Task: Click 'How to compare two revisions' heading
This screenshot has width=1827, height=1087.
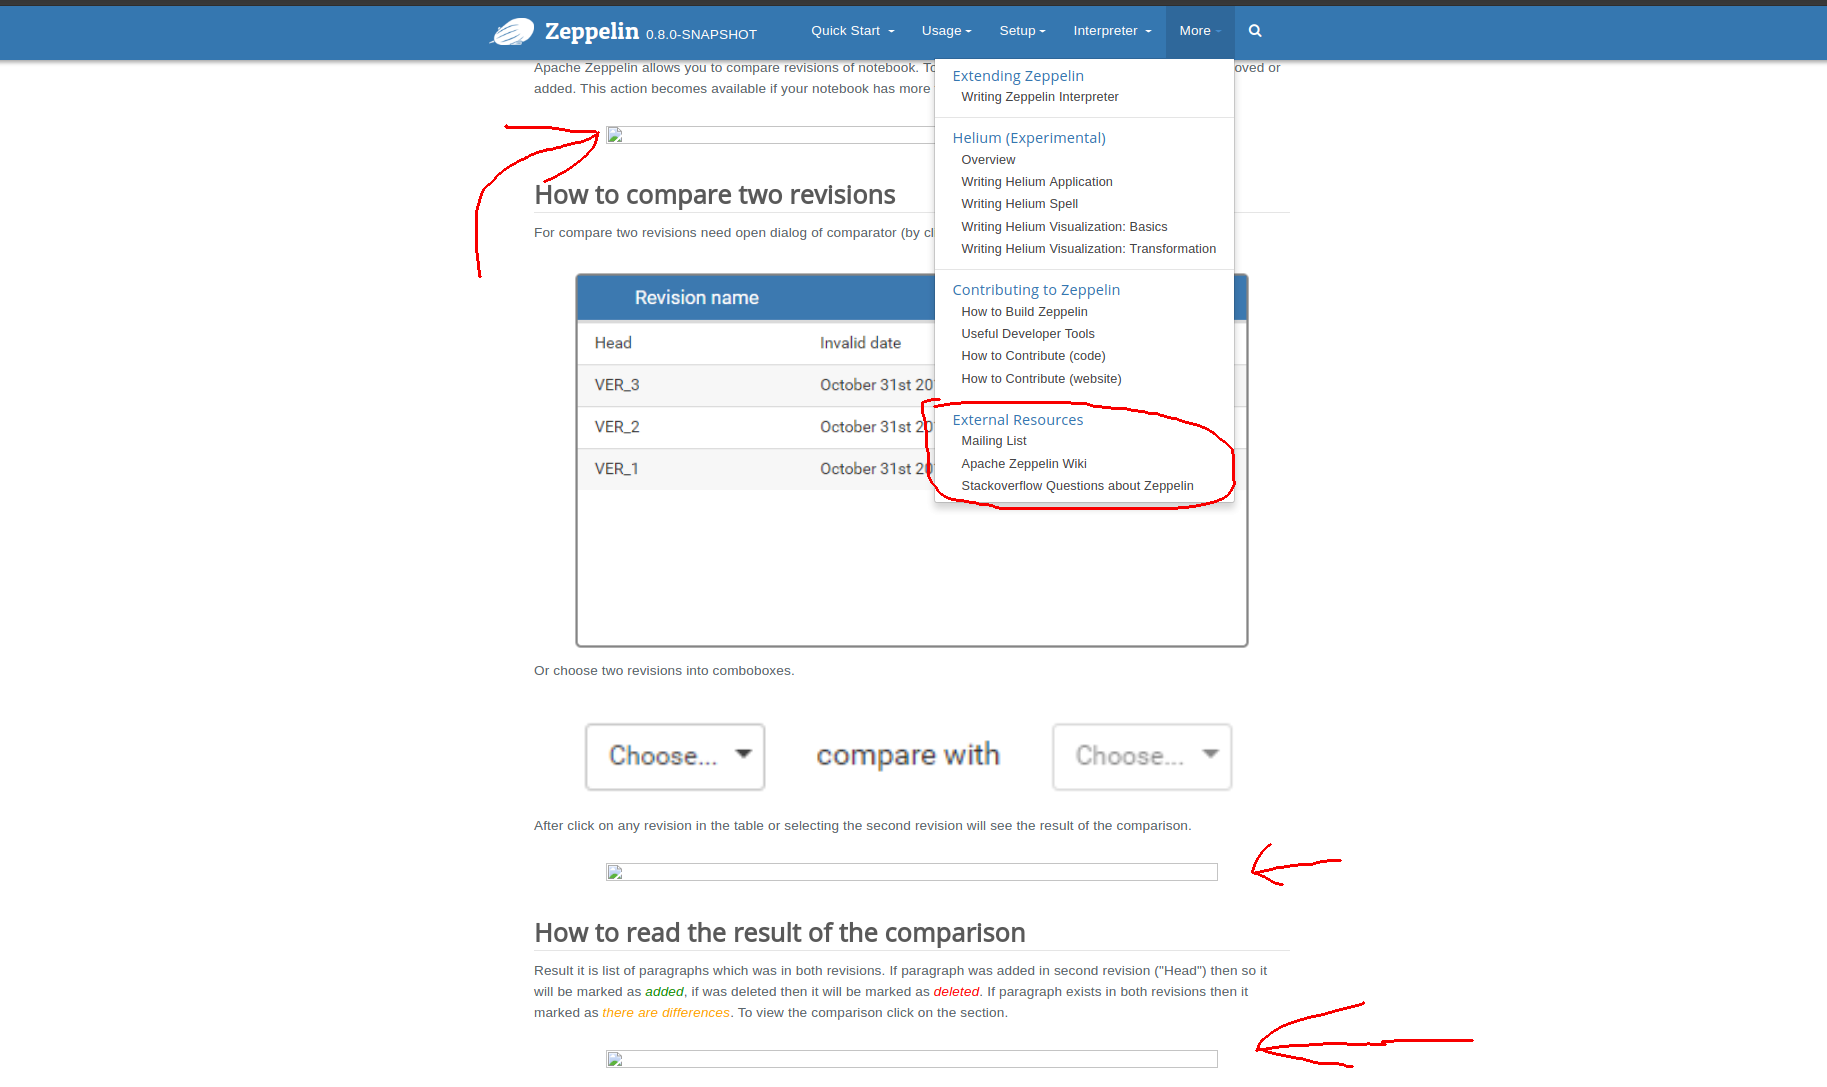Action: (715, 195)
